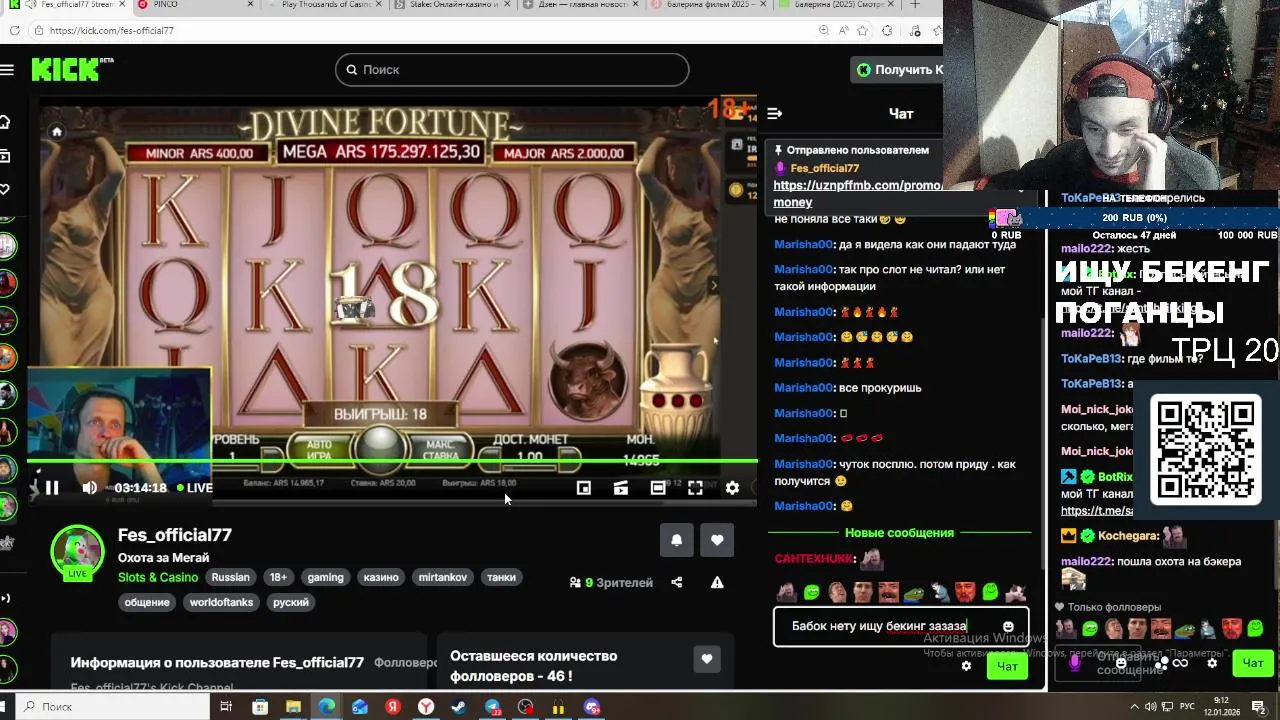Click the Получить K button

[898, 70]
